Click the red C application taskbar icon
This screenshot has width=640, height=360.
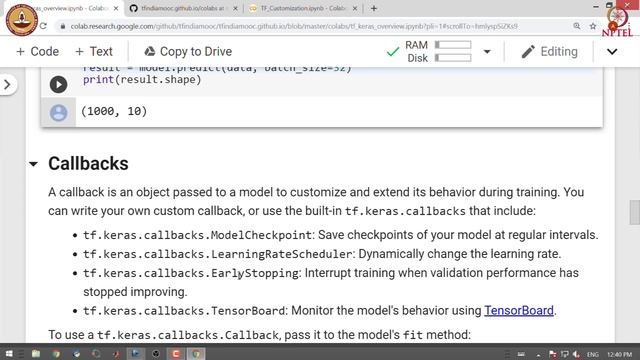tap(176, 353)
